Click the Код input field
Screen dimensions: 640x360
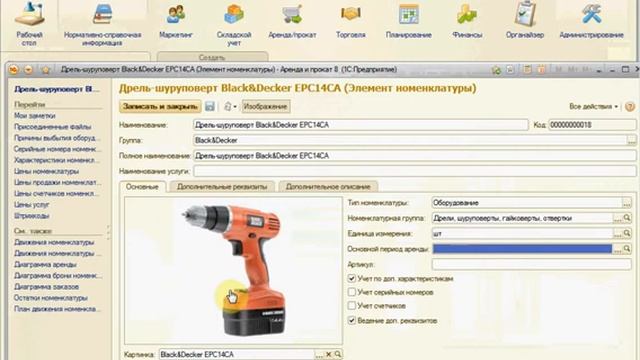592,125
